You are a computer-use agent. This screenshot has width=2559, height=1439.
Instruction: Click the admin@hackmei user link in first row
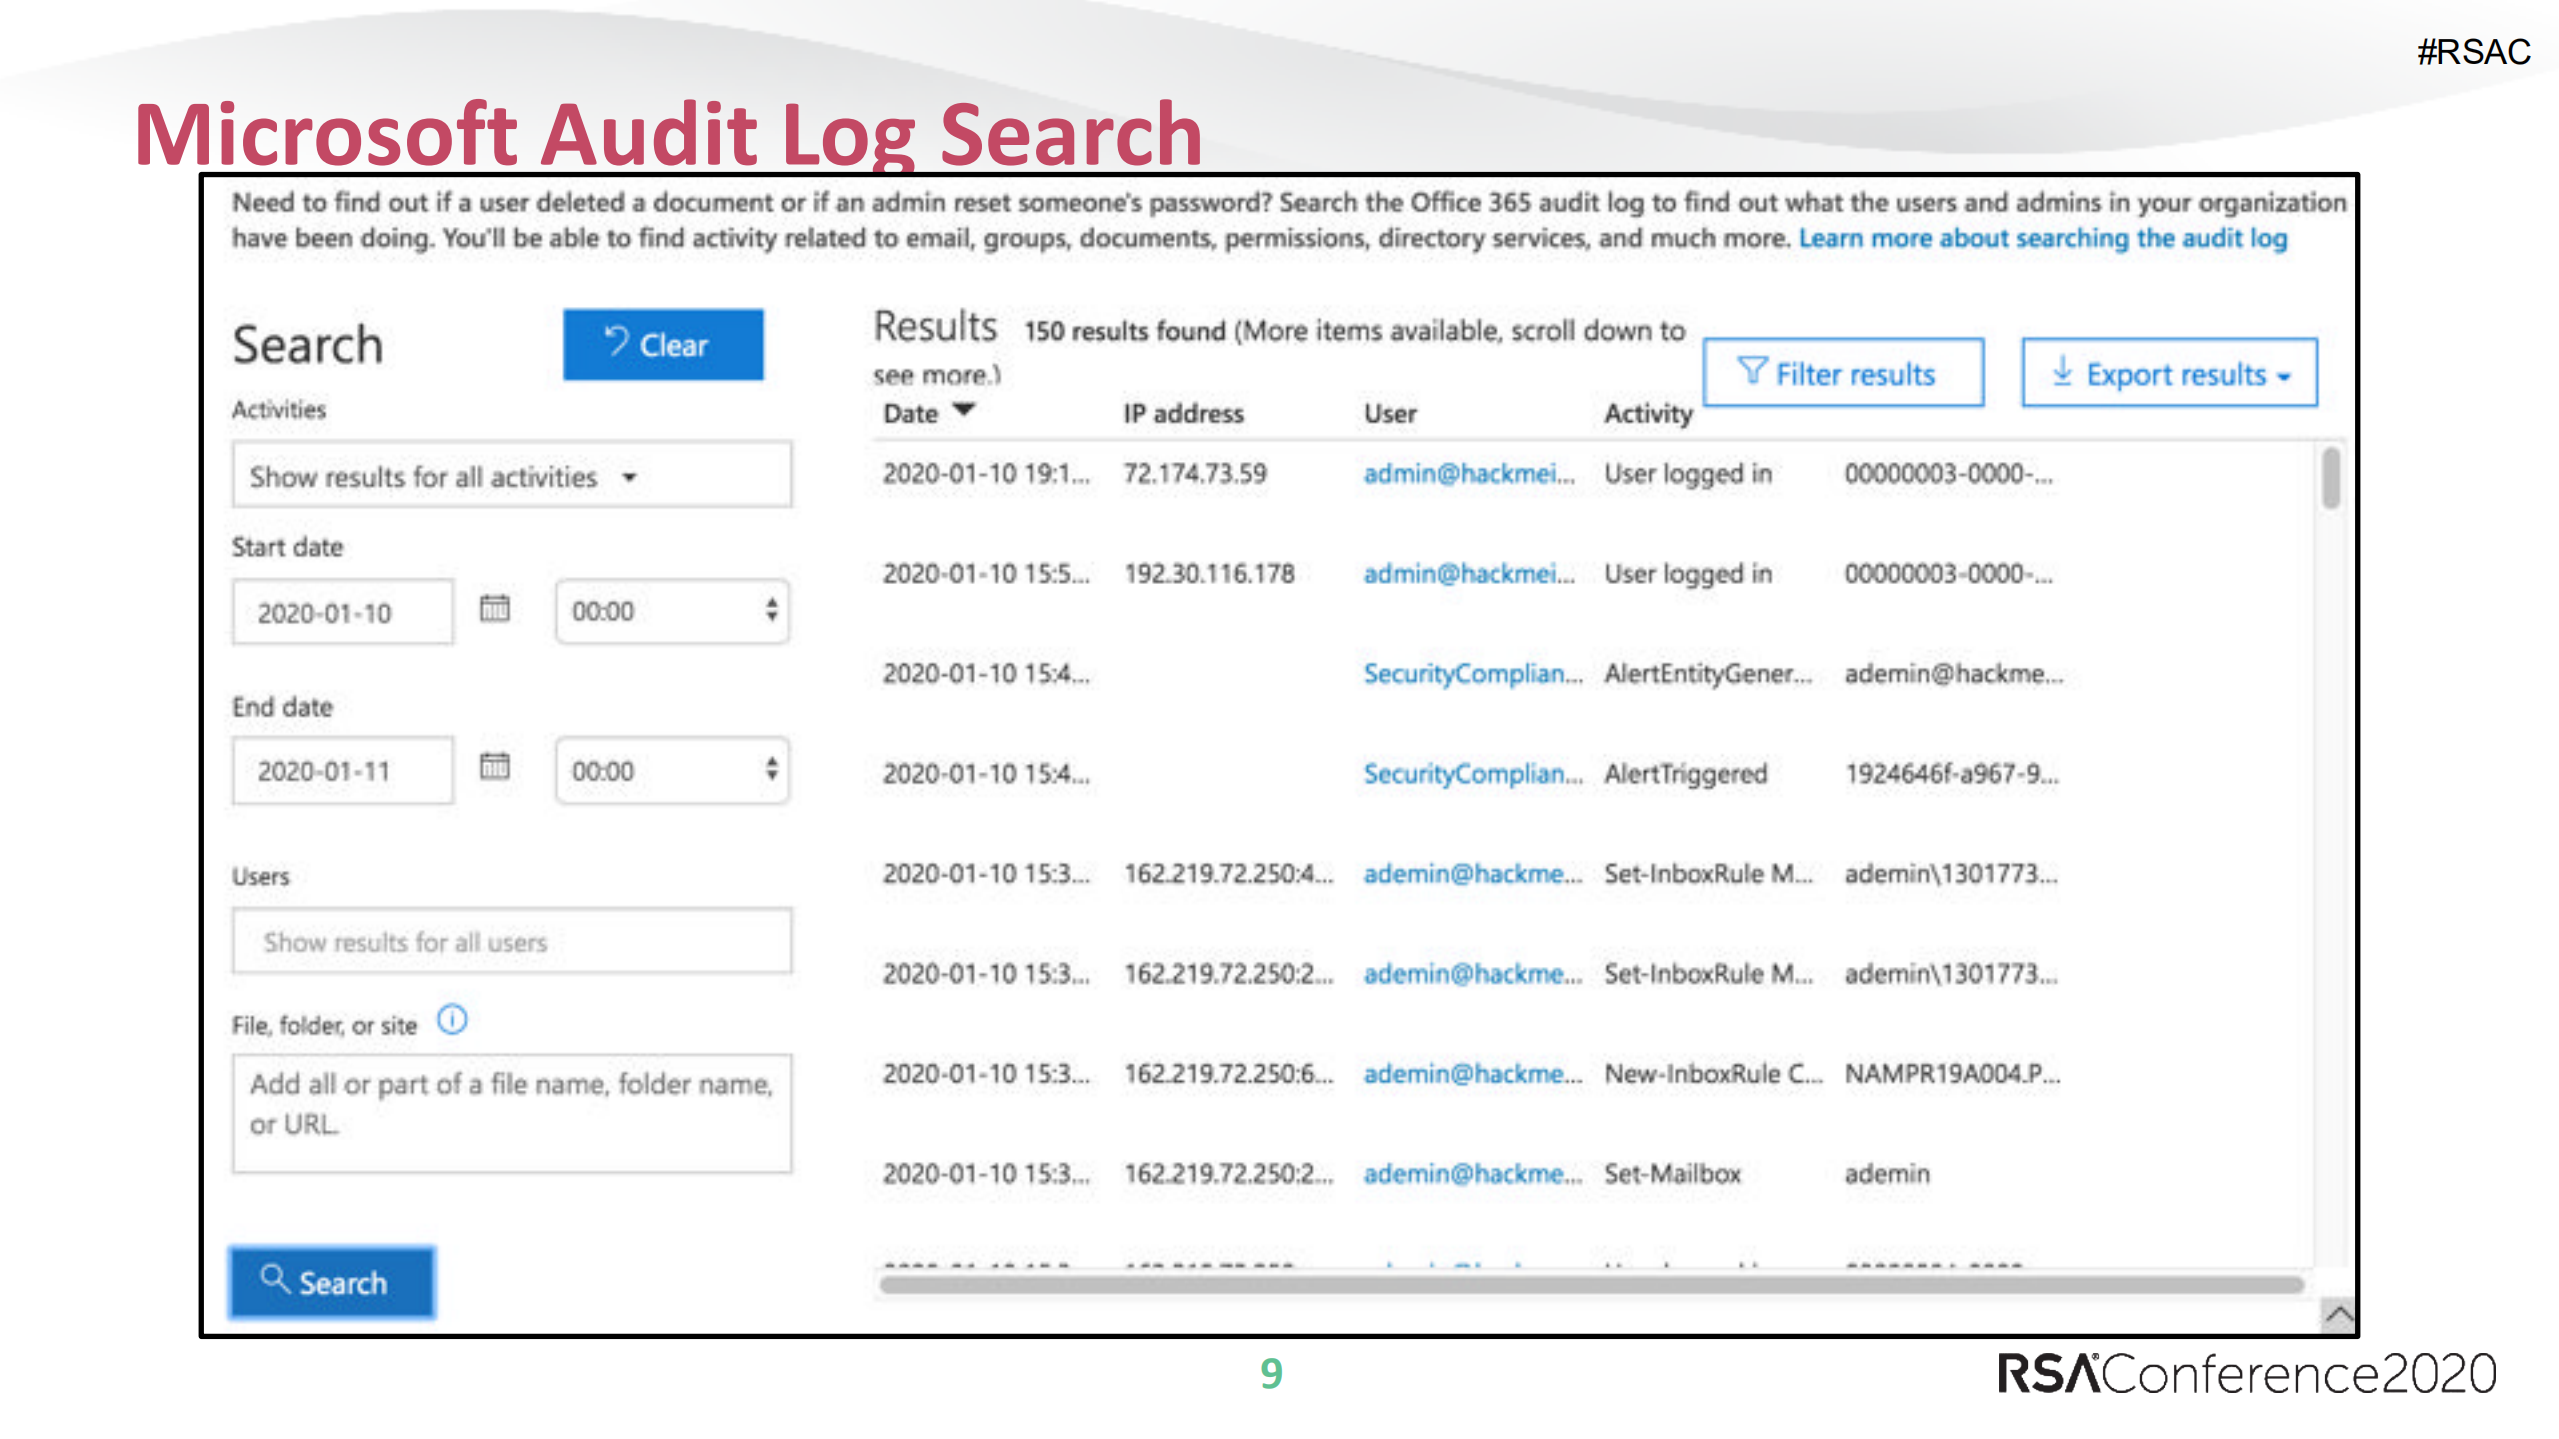pos(1466,473)
